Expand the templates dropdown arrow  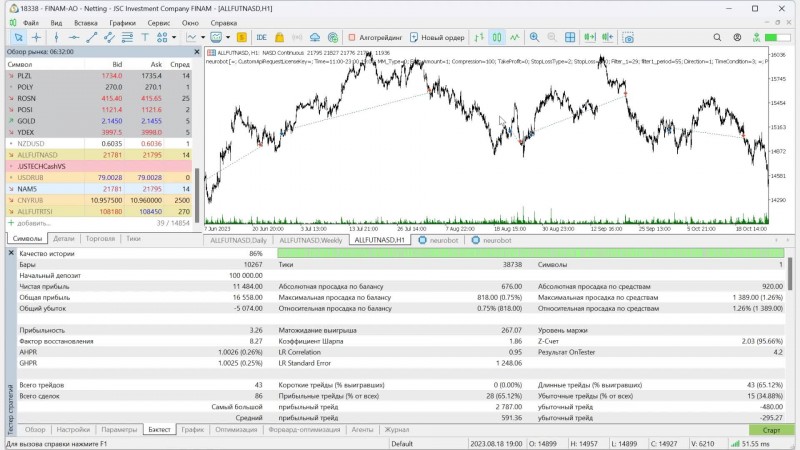228,37
